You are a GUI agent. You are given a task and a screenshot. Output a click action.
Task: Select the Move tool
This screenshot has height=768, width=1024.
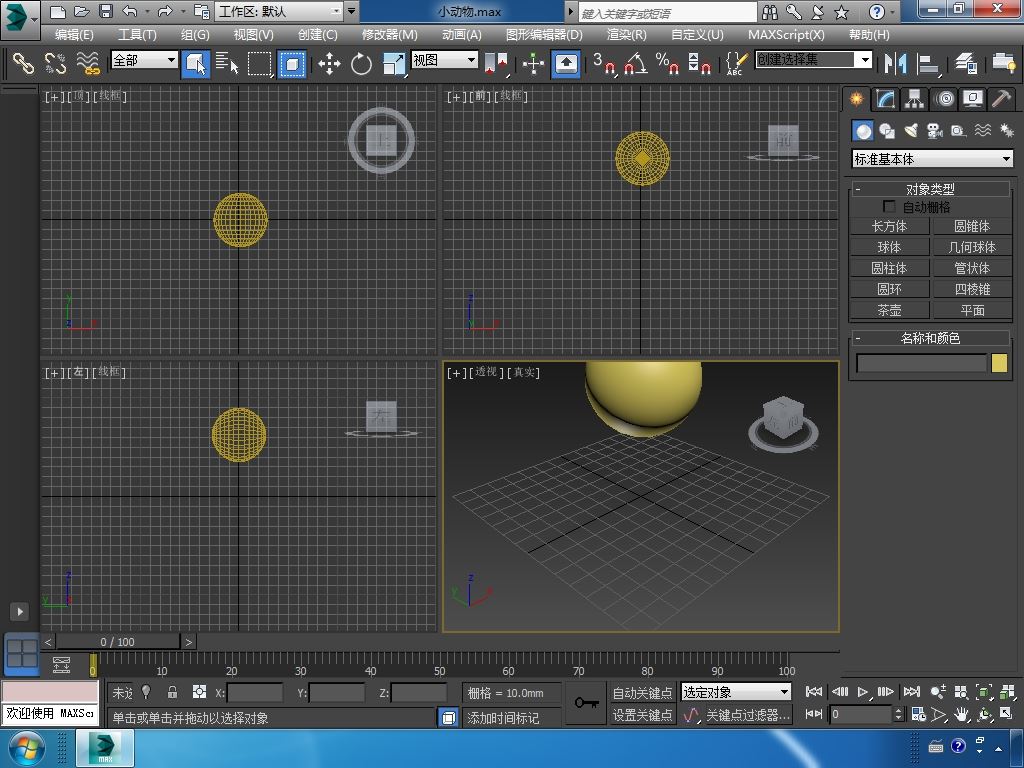point(329,63)
